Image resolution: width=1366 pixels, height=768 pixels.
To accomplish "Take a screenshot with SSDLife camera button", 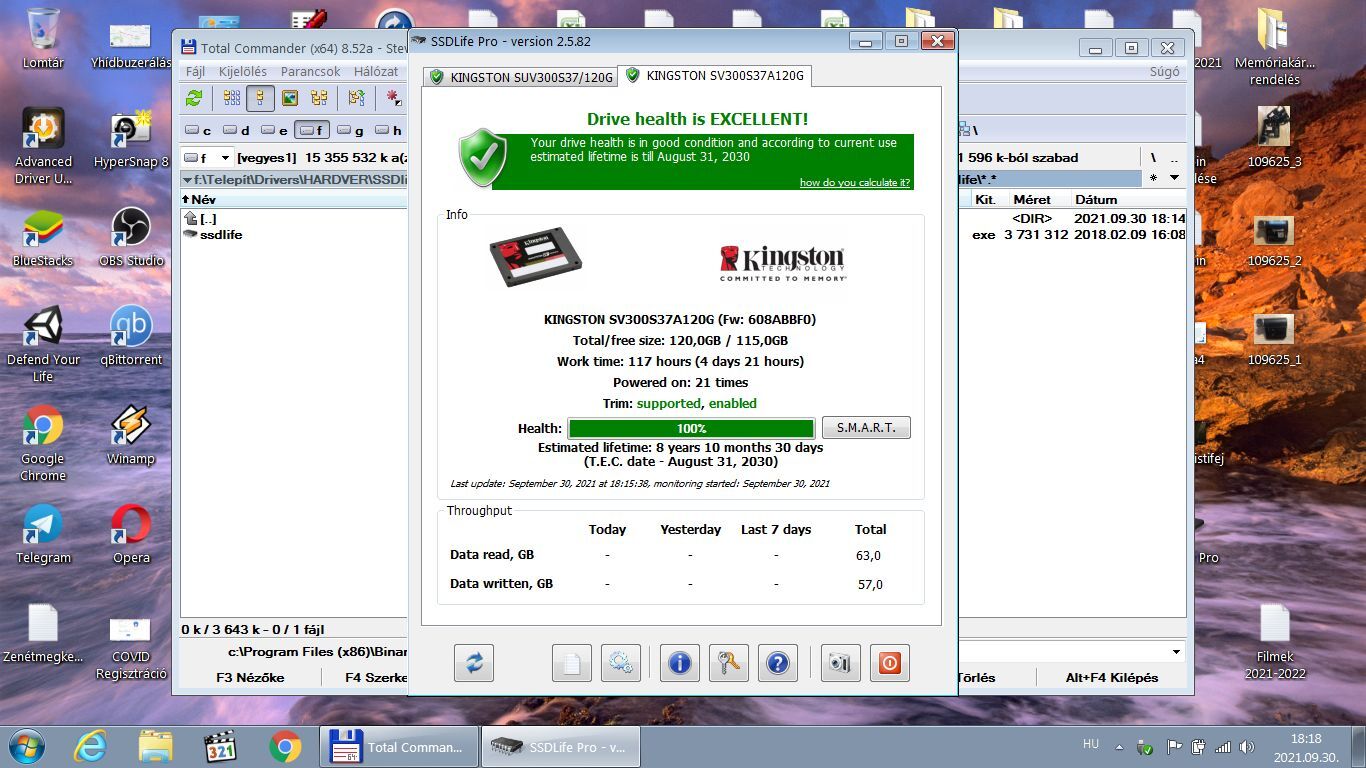I will (x=840, y=663).
